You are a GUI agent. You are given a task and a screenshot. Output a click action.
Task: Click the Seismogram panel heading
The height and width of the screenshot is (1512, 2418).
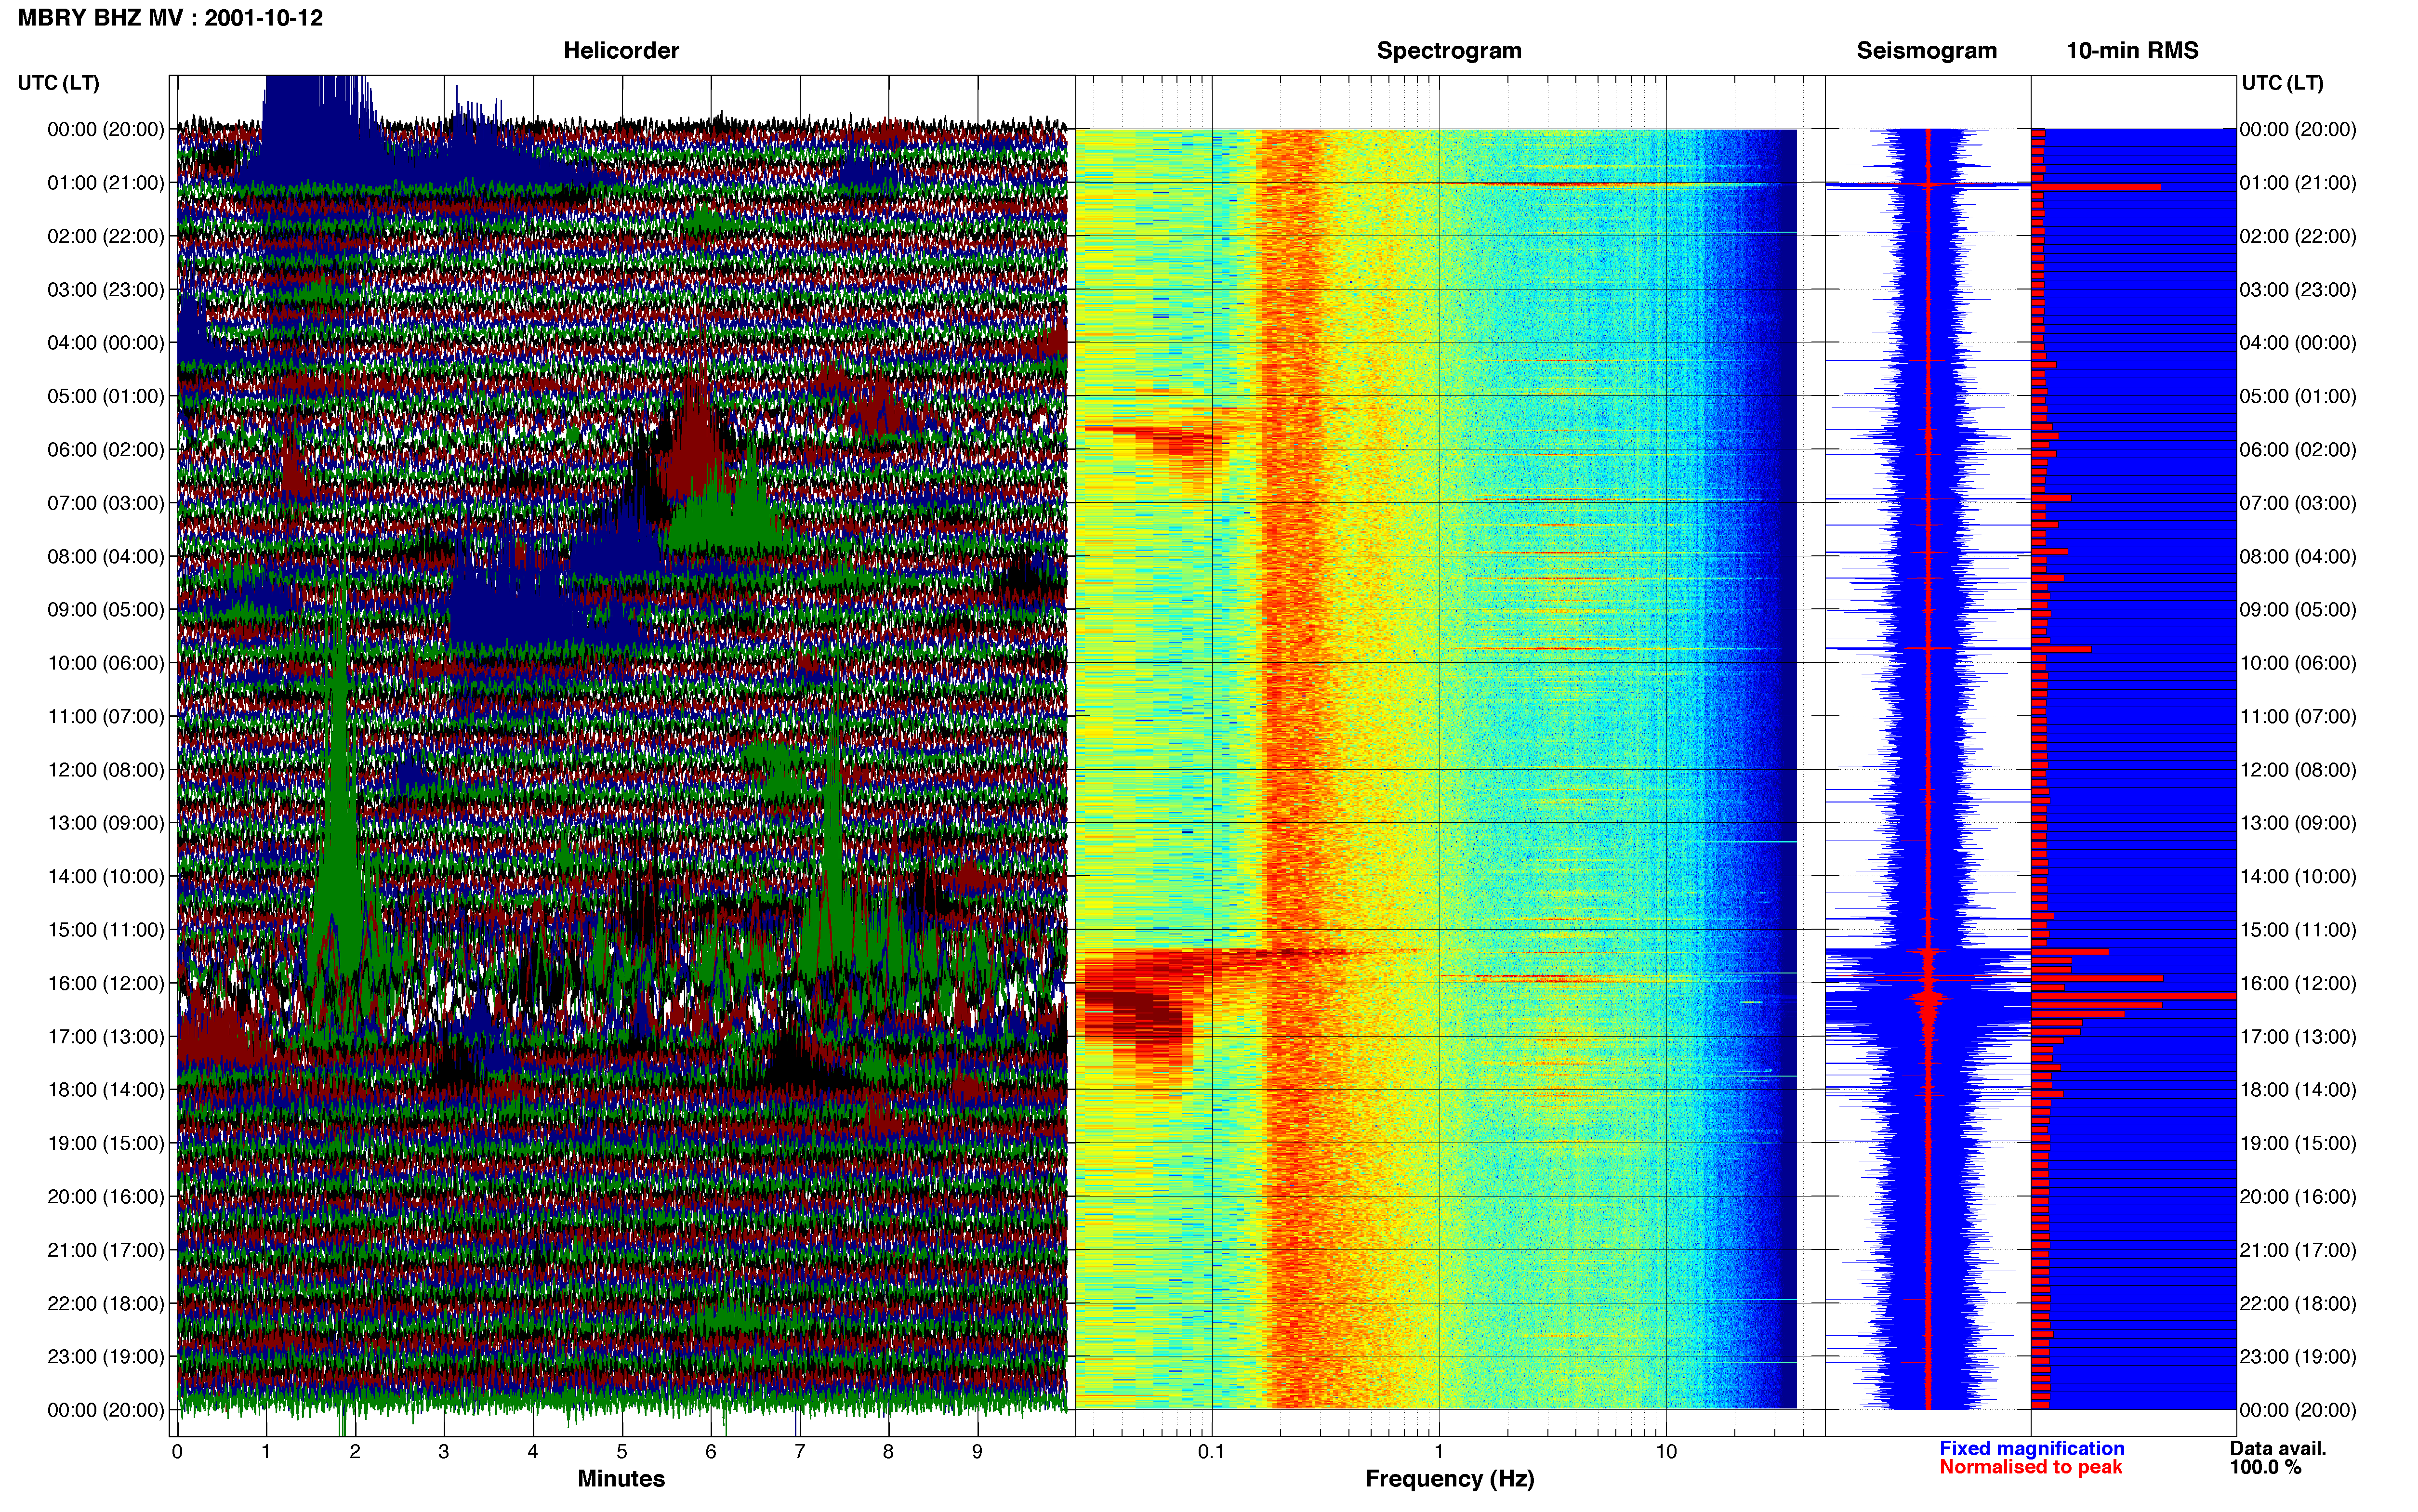[1926, 50]
